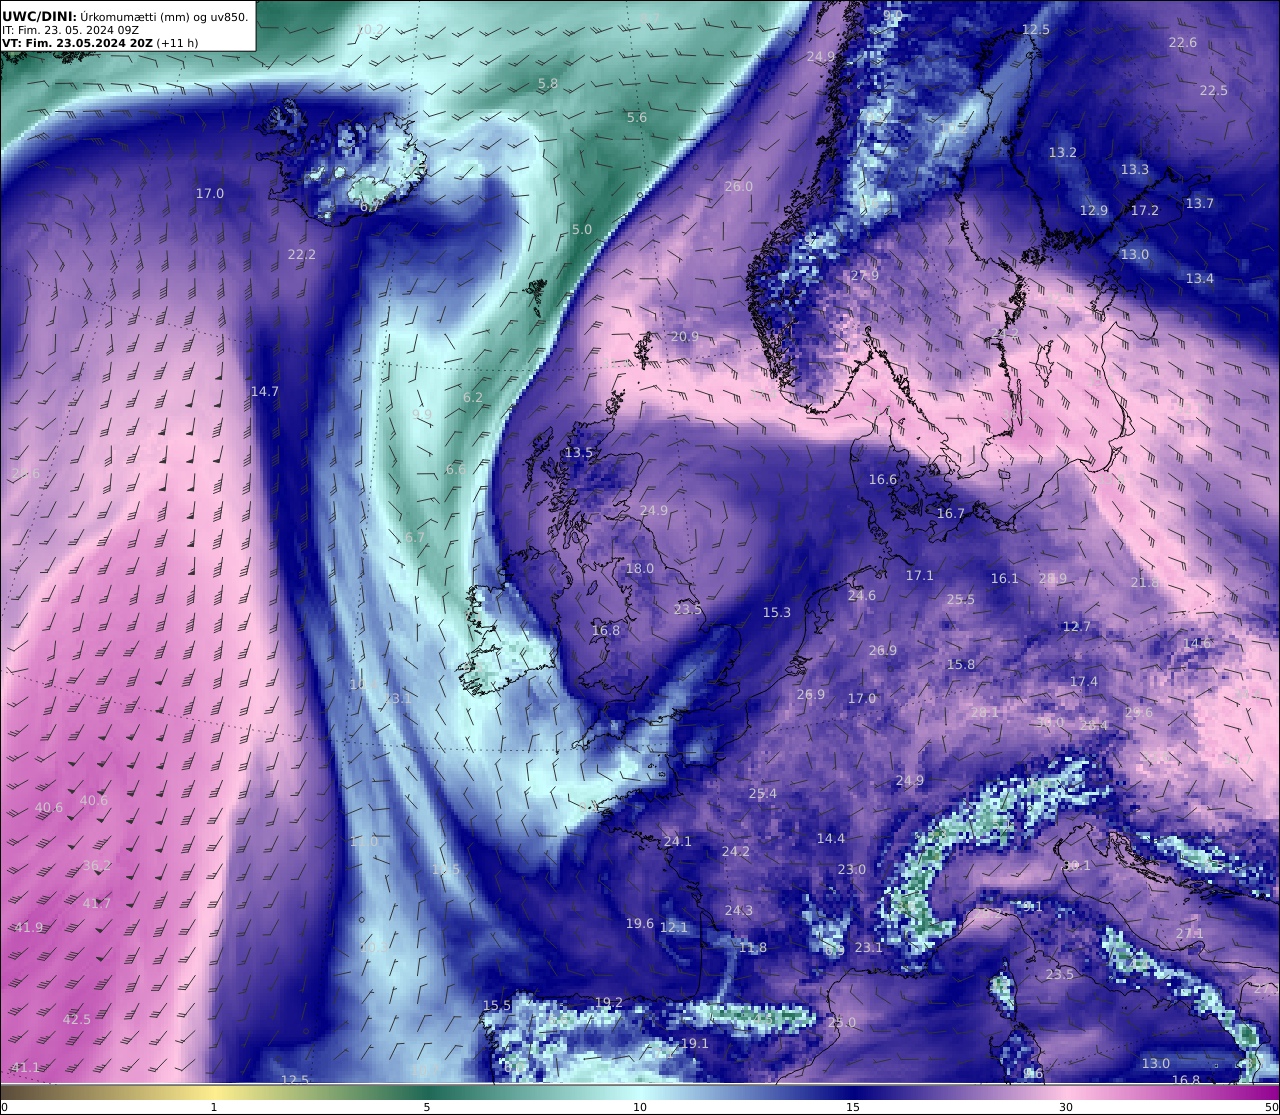The width and height of the screenshot is (1280, 1115).
Task: Click the value label 5.0 near the Faroes
Action: [x=581, y=230]
